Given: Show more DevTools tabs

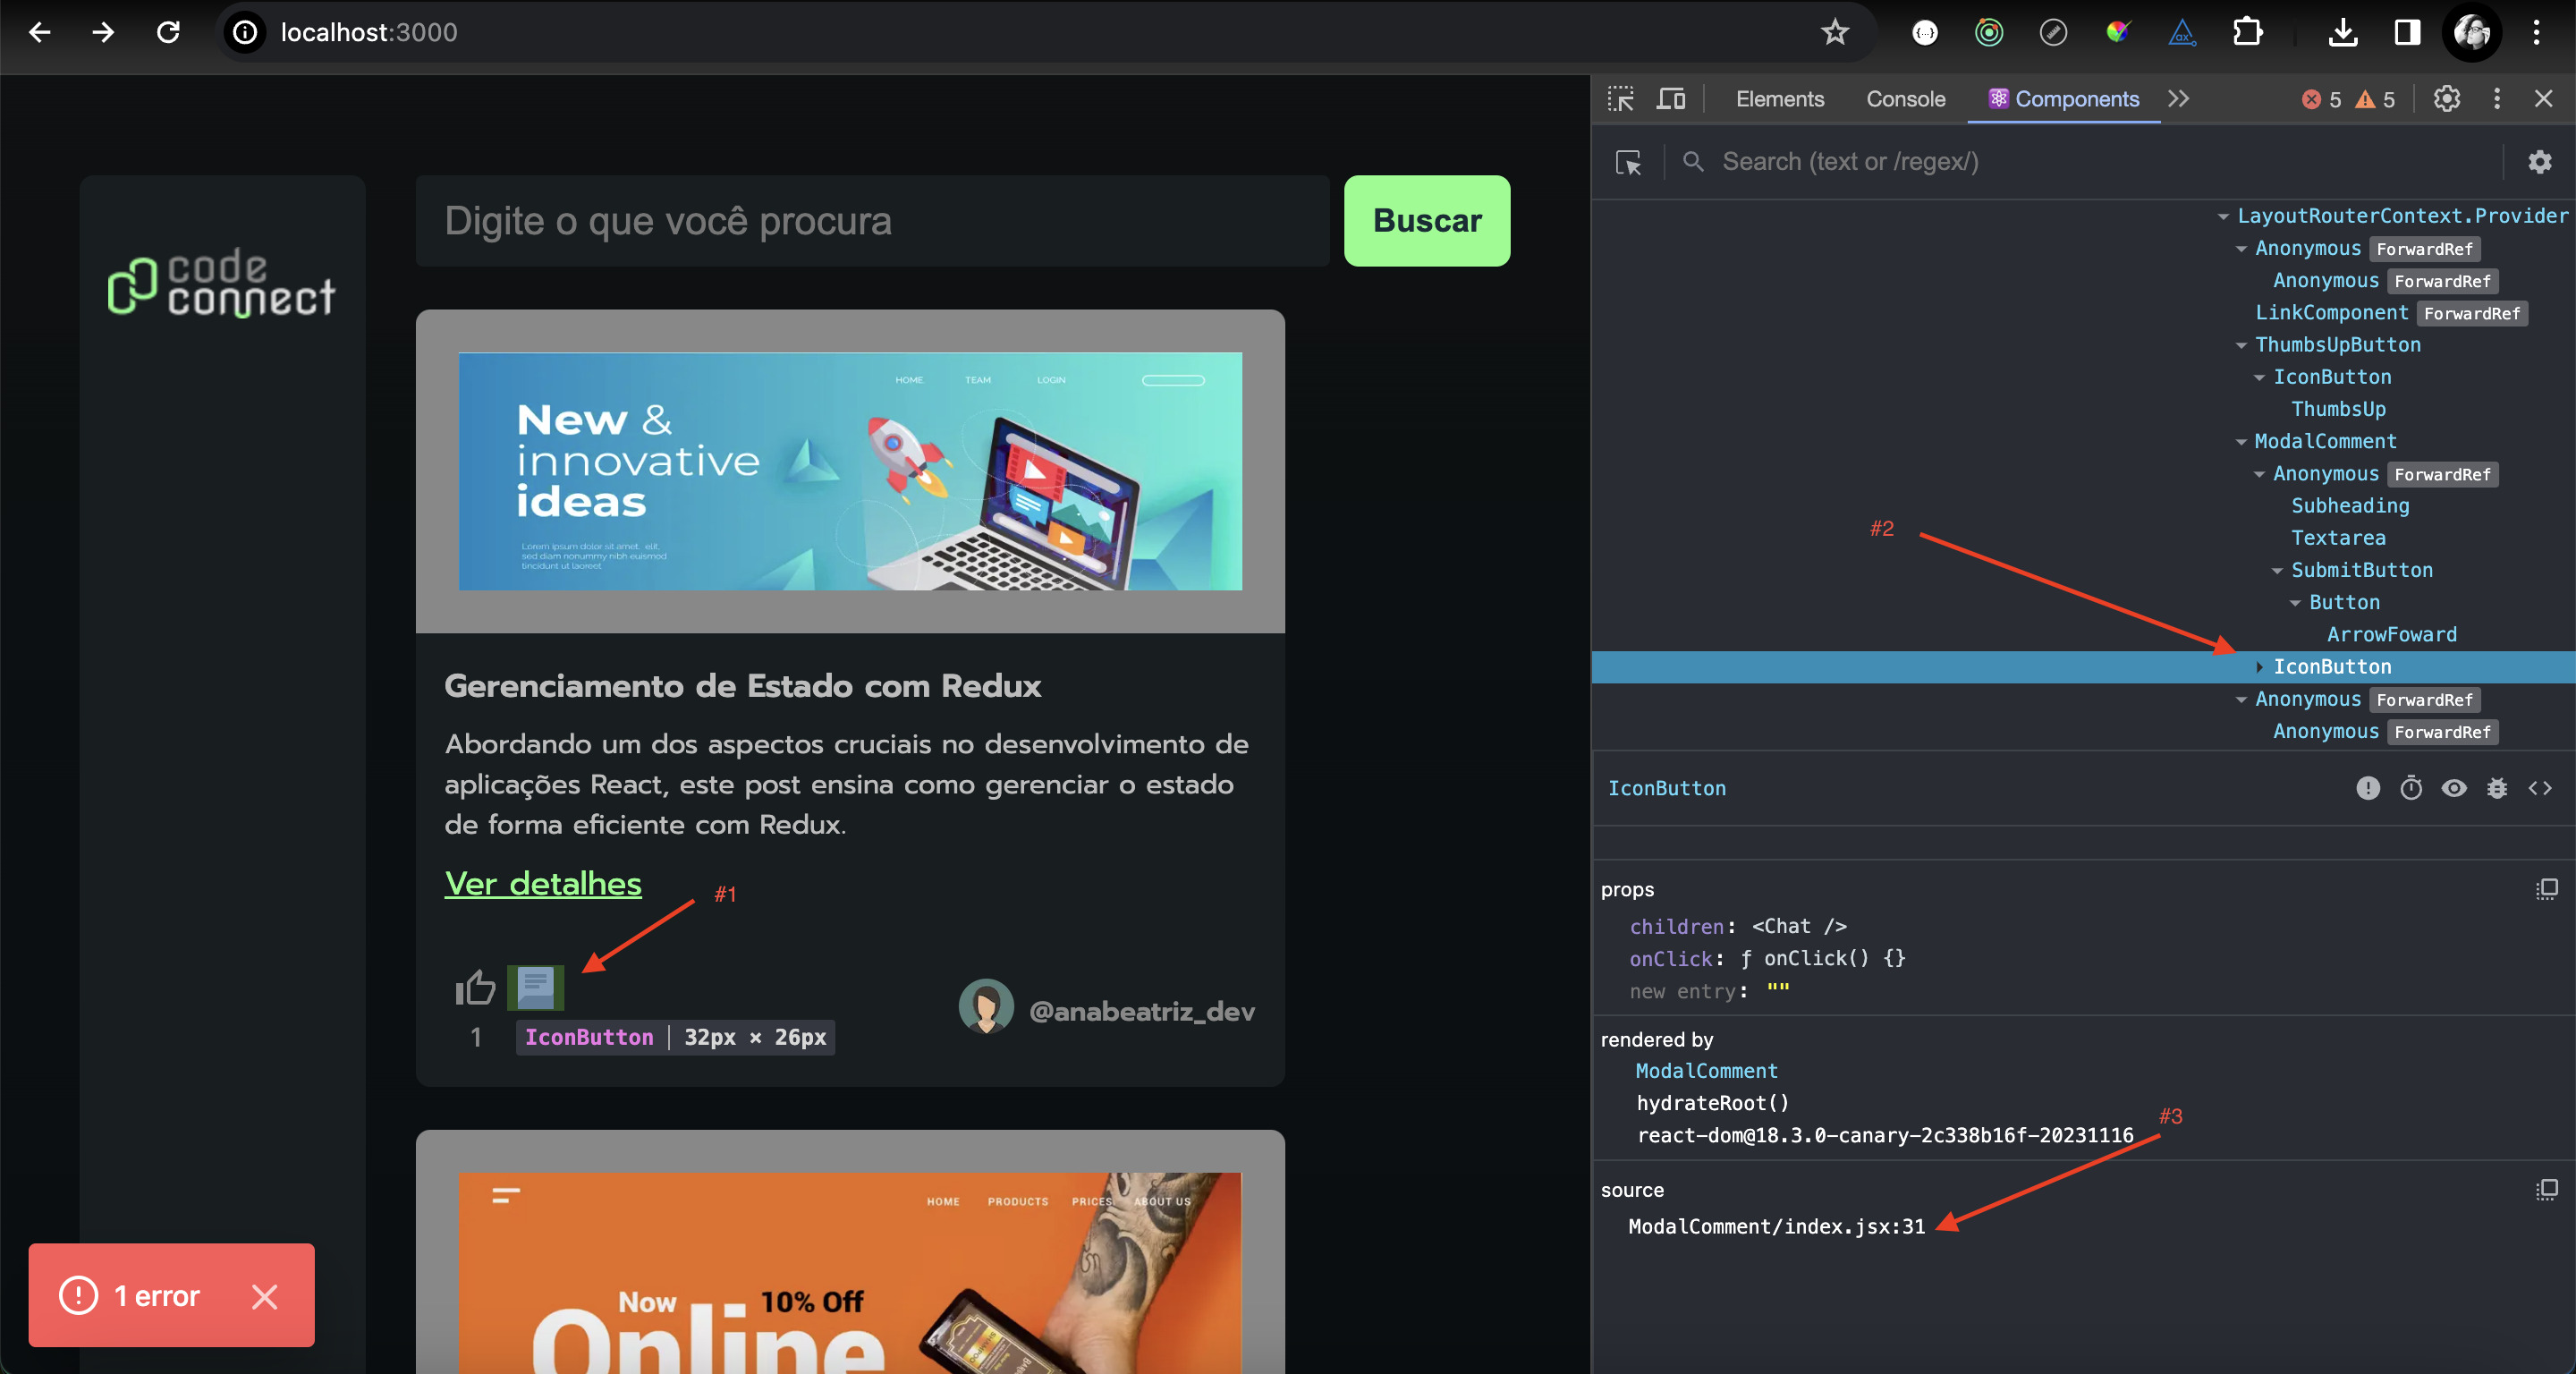Looking at the screenshot, I should [2179, 99].
